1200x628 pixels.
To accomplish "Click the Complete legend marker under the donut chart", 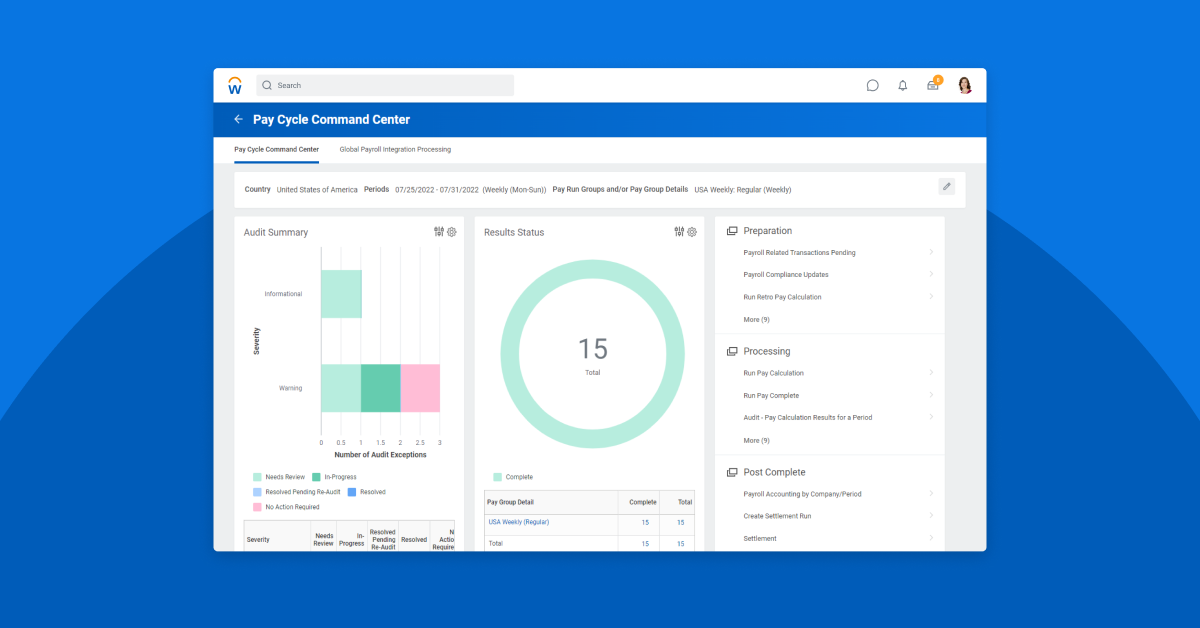I will (497, 476).
